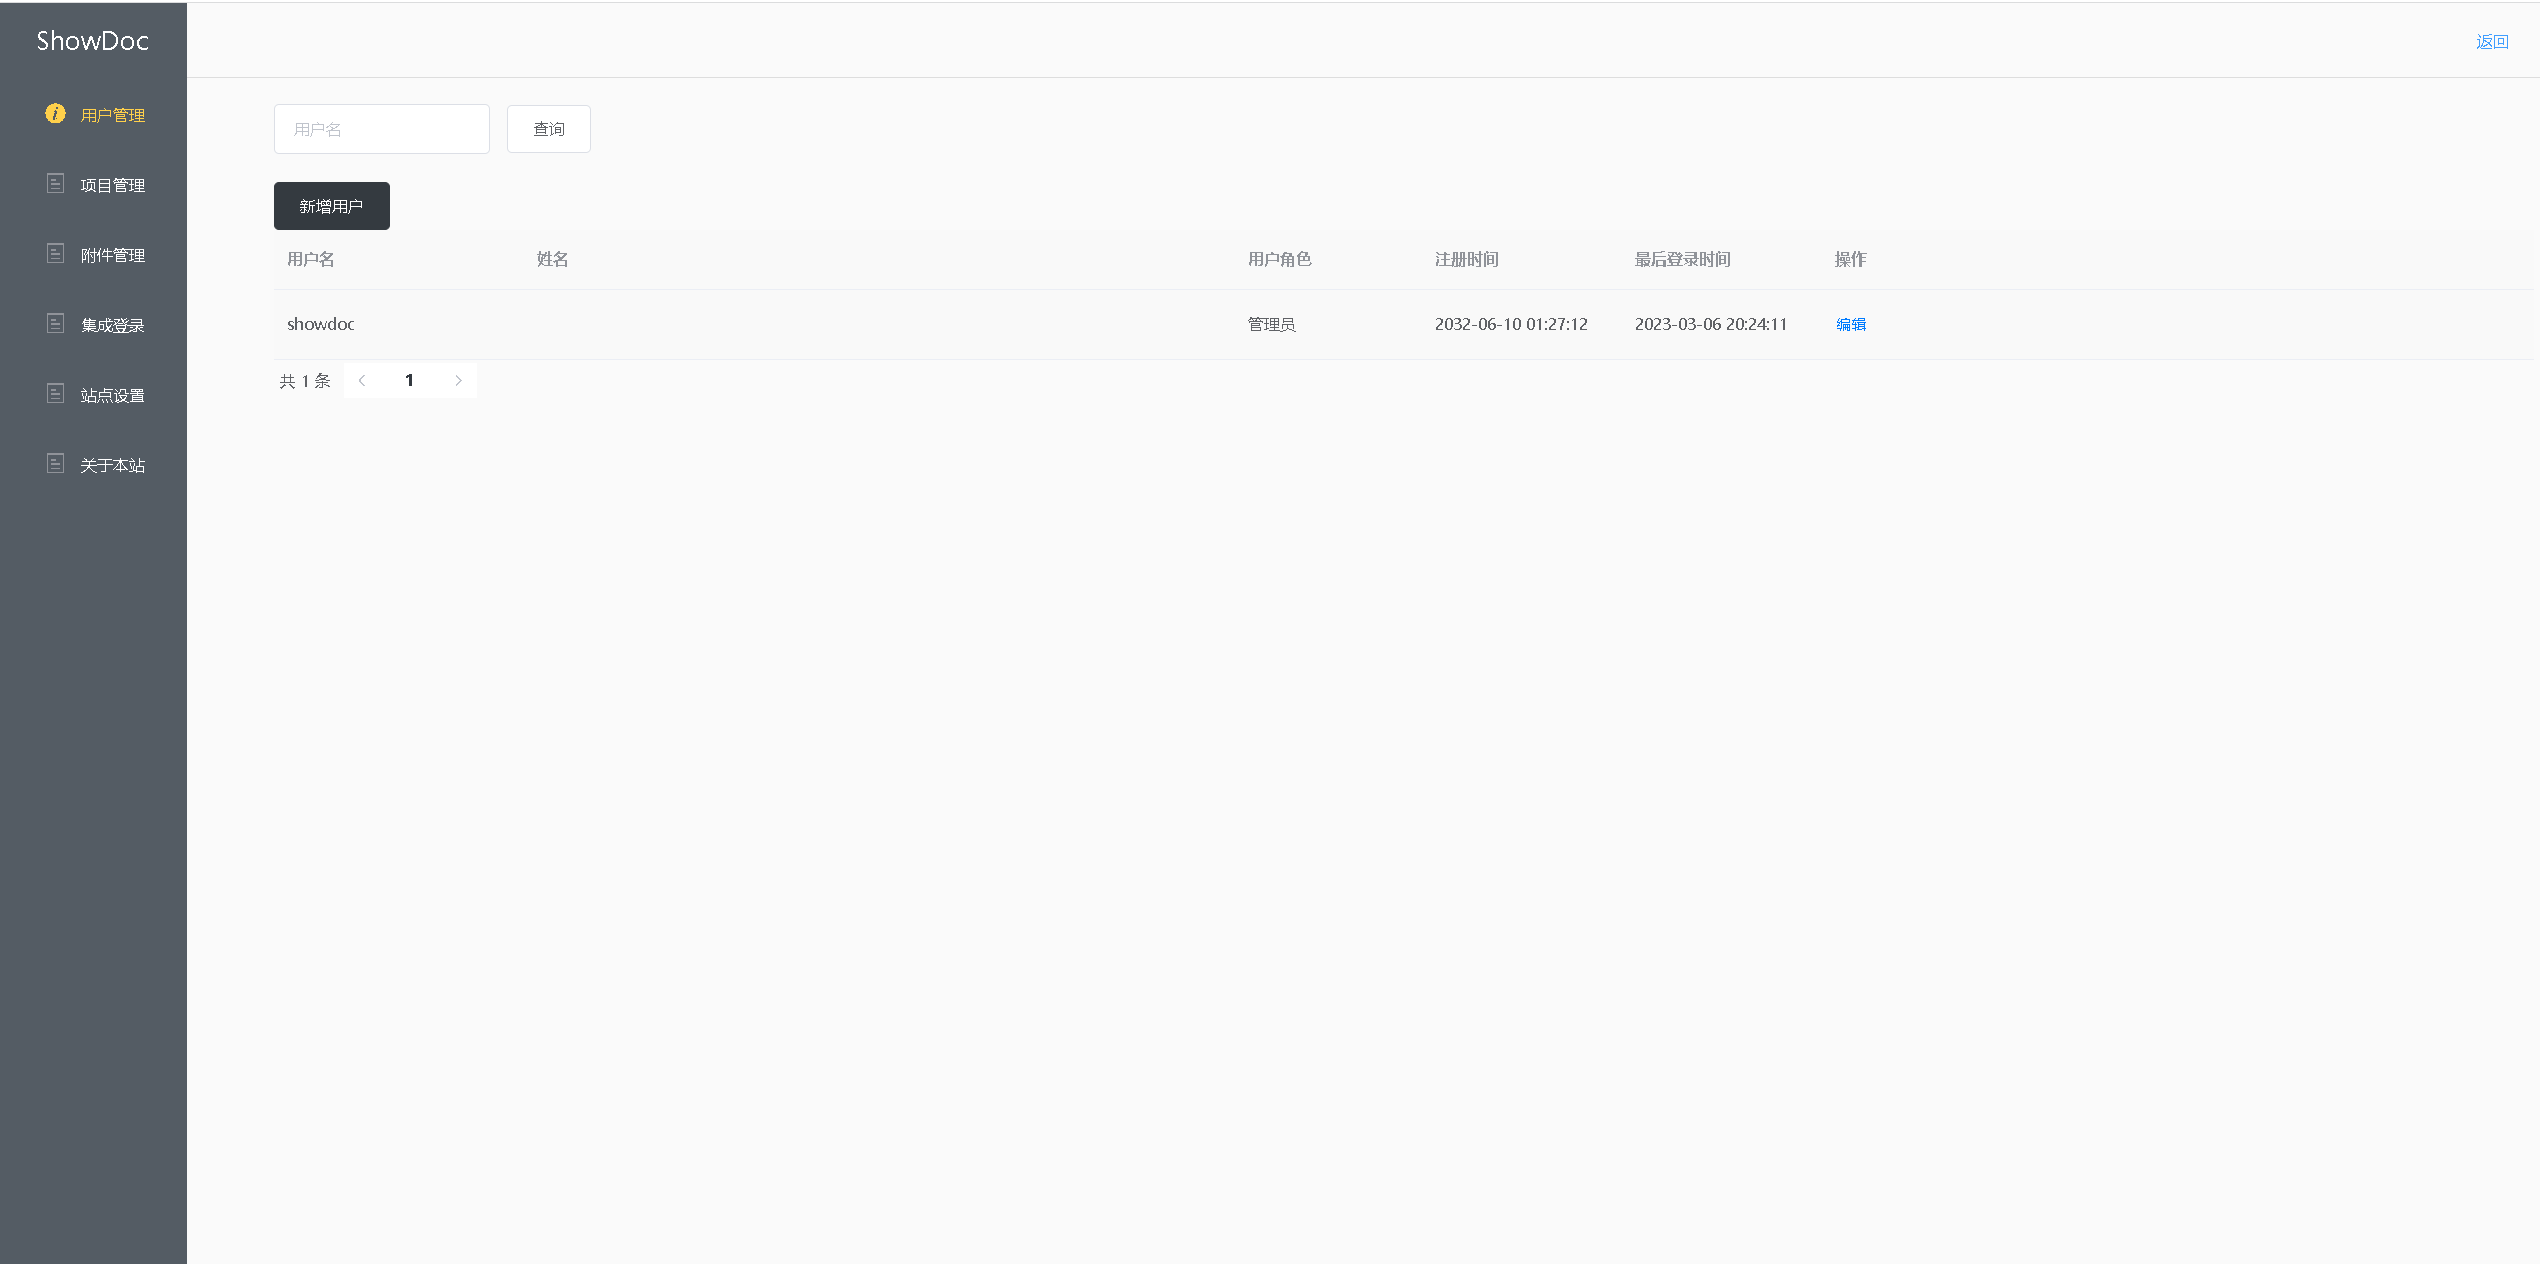Go to previous page with left chevron
Viewport: 2540px width, 1264px height.
click(x=362, y=380)
